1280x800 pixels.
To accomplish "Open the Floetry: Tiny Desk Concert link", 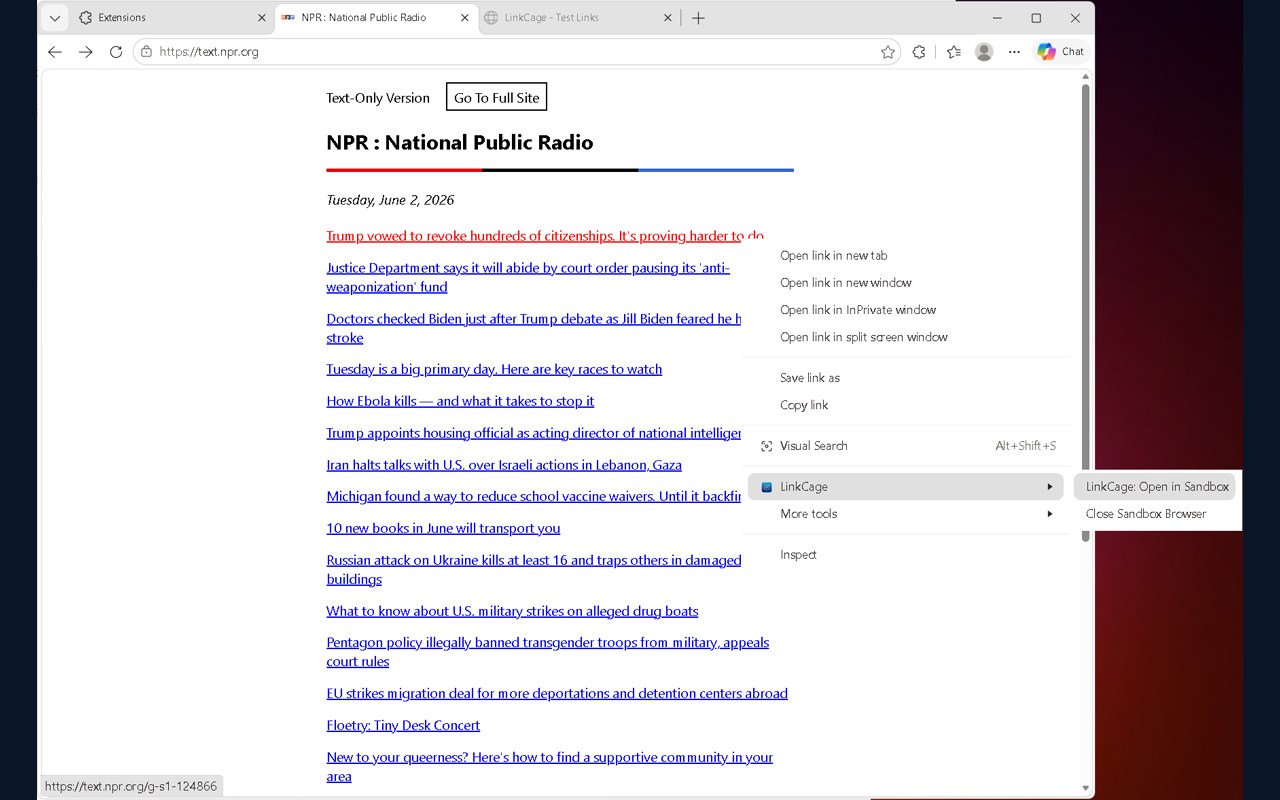I will (403, 725).
